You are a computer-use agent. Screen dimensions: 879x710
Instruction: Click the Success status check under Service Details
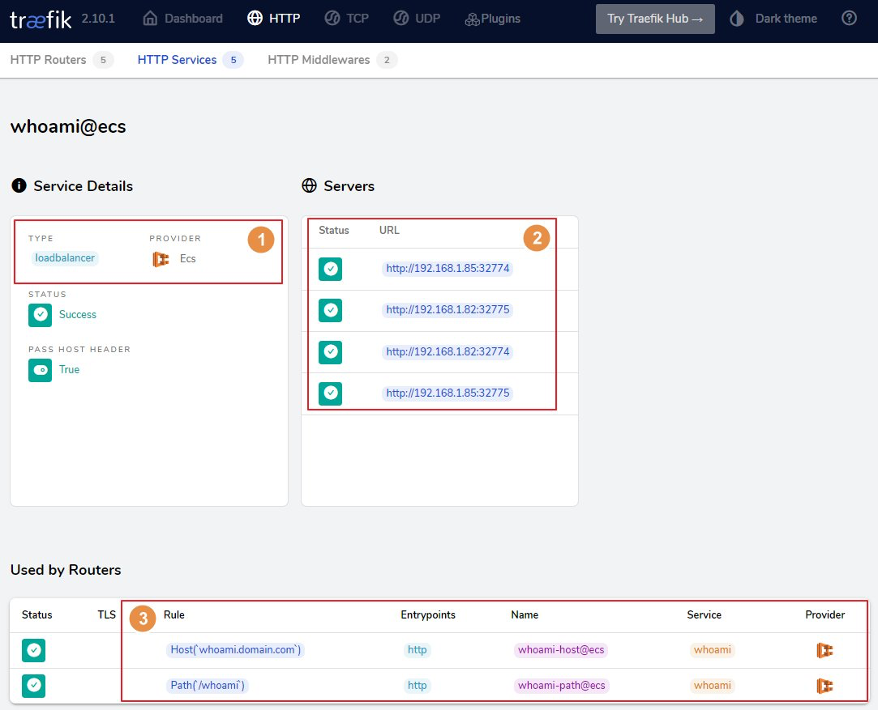39,314
